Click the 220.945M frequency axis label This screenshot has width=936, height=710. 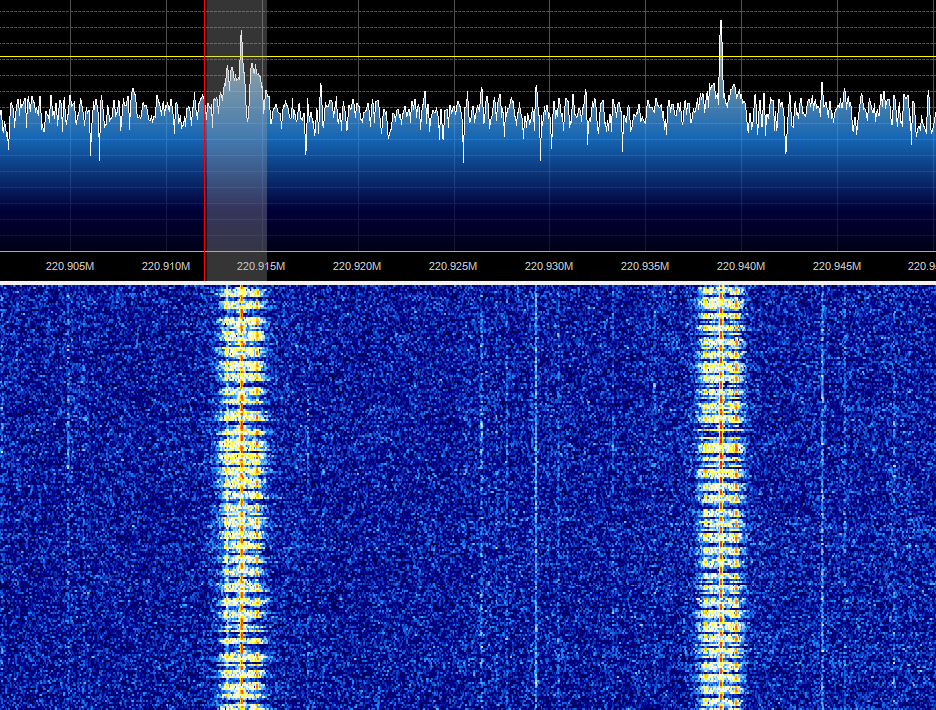(837, 266)
